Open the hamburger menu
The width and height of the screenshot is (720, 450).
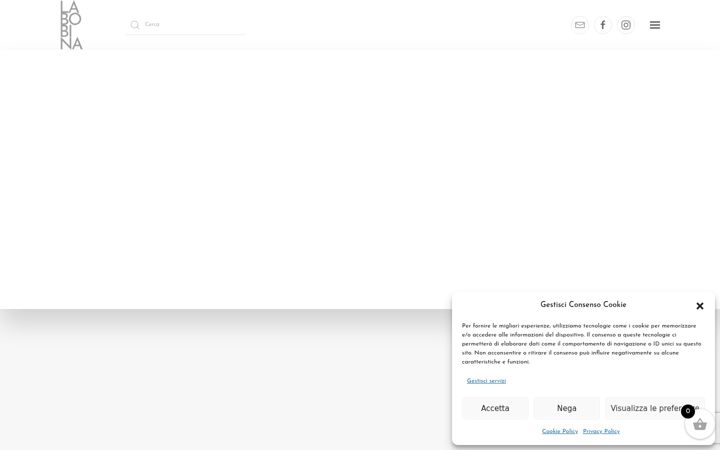[x=655, y=25]
